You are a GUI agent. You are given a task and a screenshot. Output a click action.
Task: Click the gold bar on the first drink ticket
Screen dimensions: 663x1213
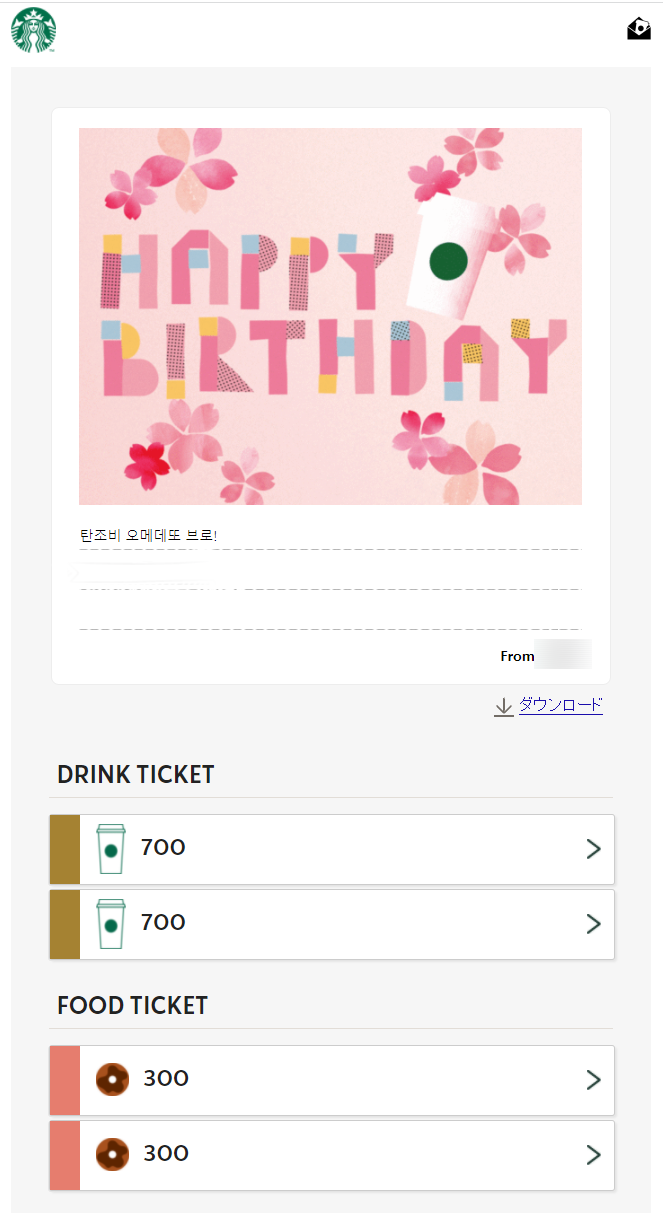(x=64, y=848)
